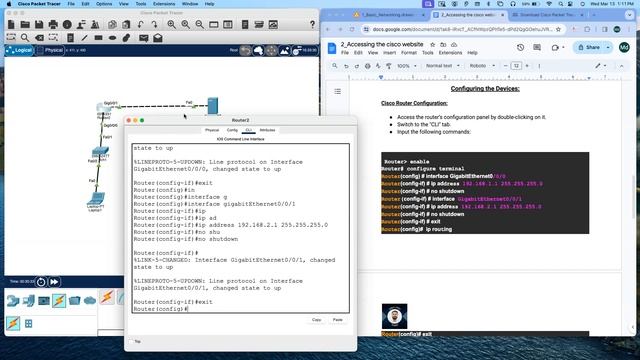640x360 pixels.
Task: Click the Add Simple PDU closed envelope
Action: point(143,38)
